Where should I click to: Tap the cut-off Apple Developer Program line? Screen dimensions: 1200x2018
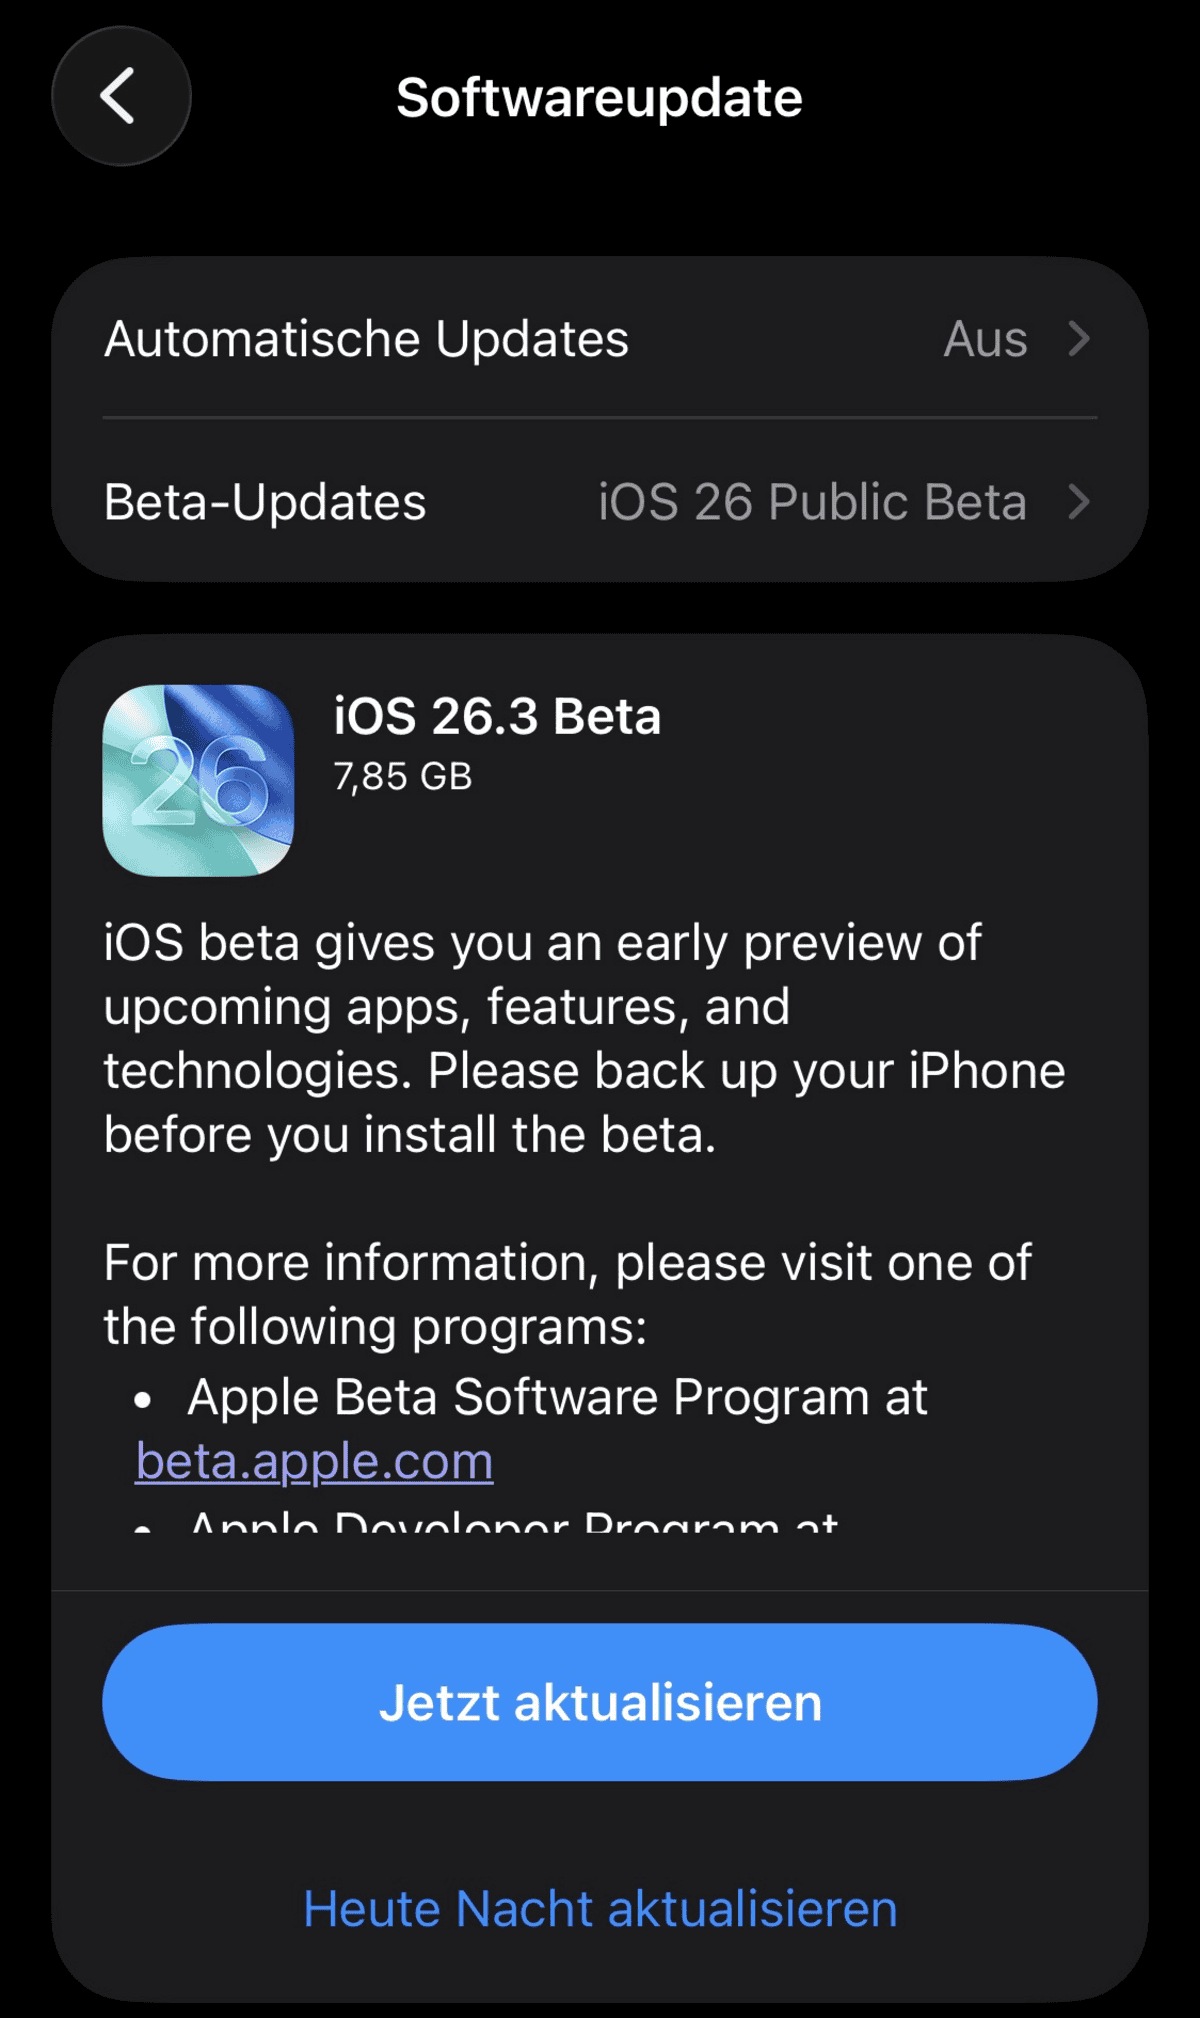(513, 1522)
